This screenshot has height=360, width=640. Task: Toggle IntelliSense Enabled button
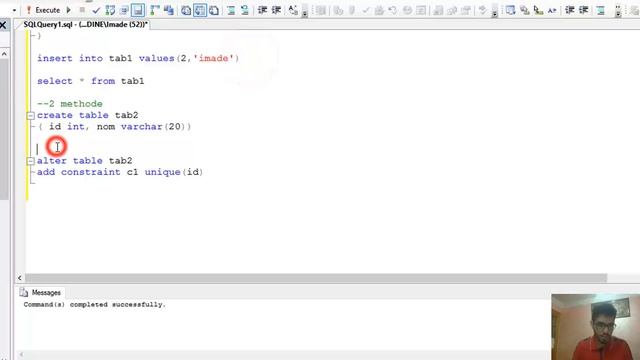pos(138,10)
